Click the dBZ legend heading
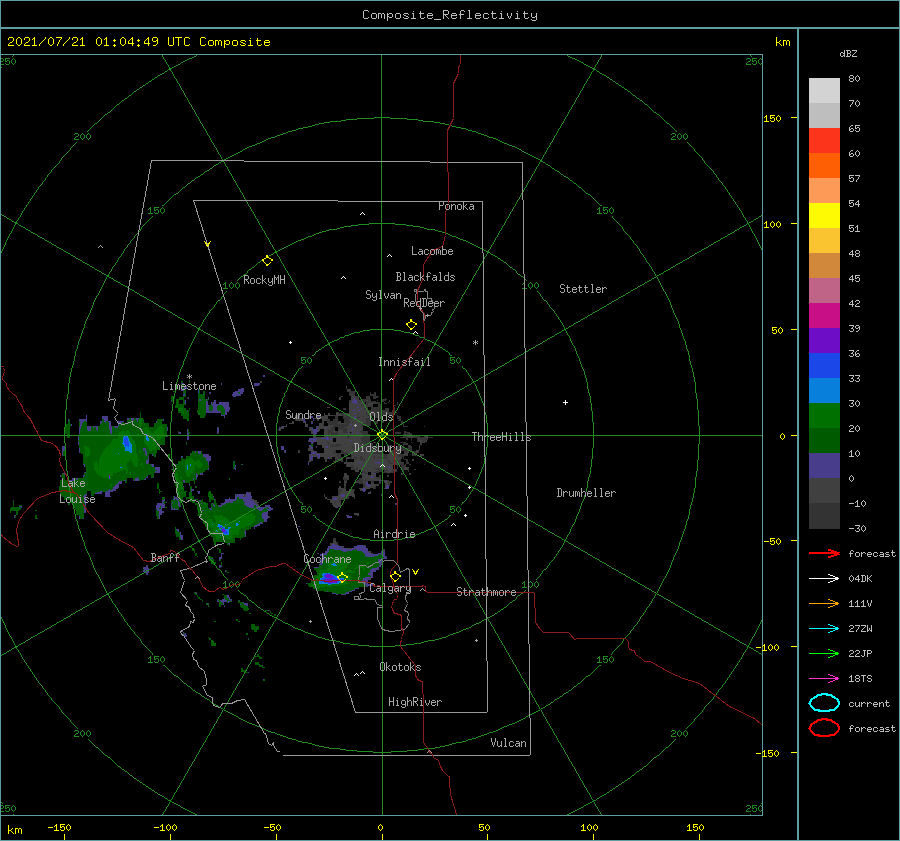 pos(848,54)
